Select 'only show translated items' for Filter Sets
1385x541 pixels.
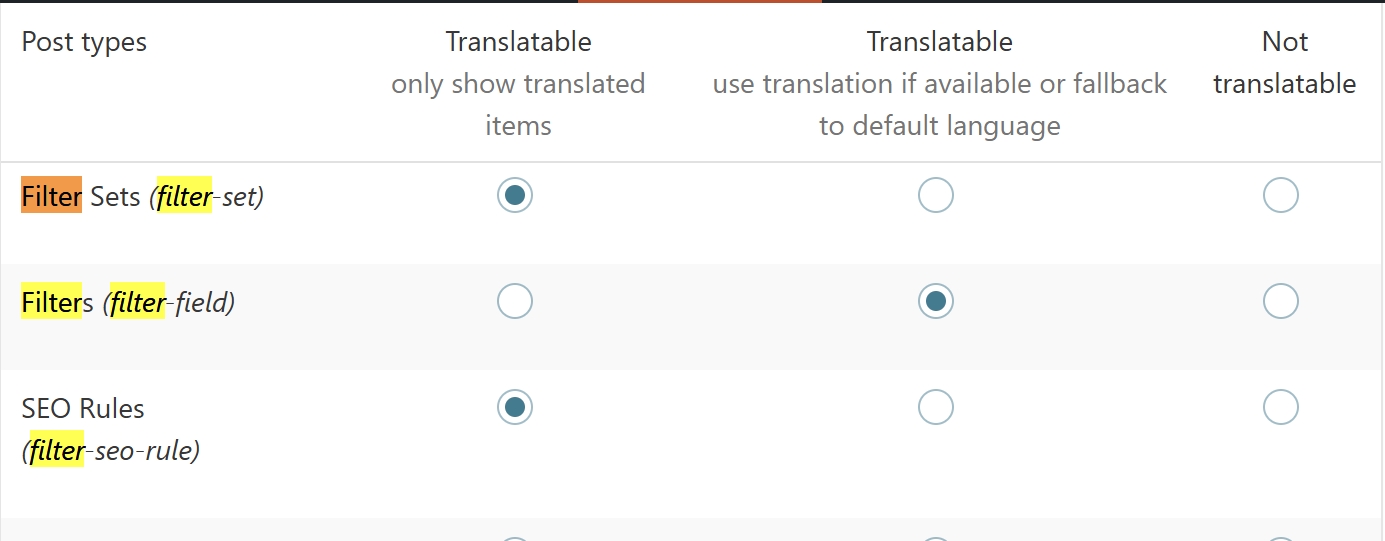515,195
